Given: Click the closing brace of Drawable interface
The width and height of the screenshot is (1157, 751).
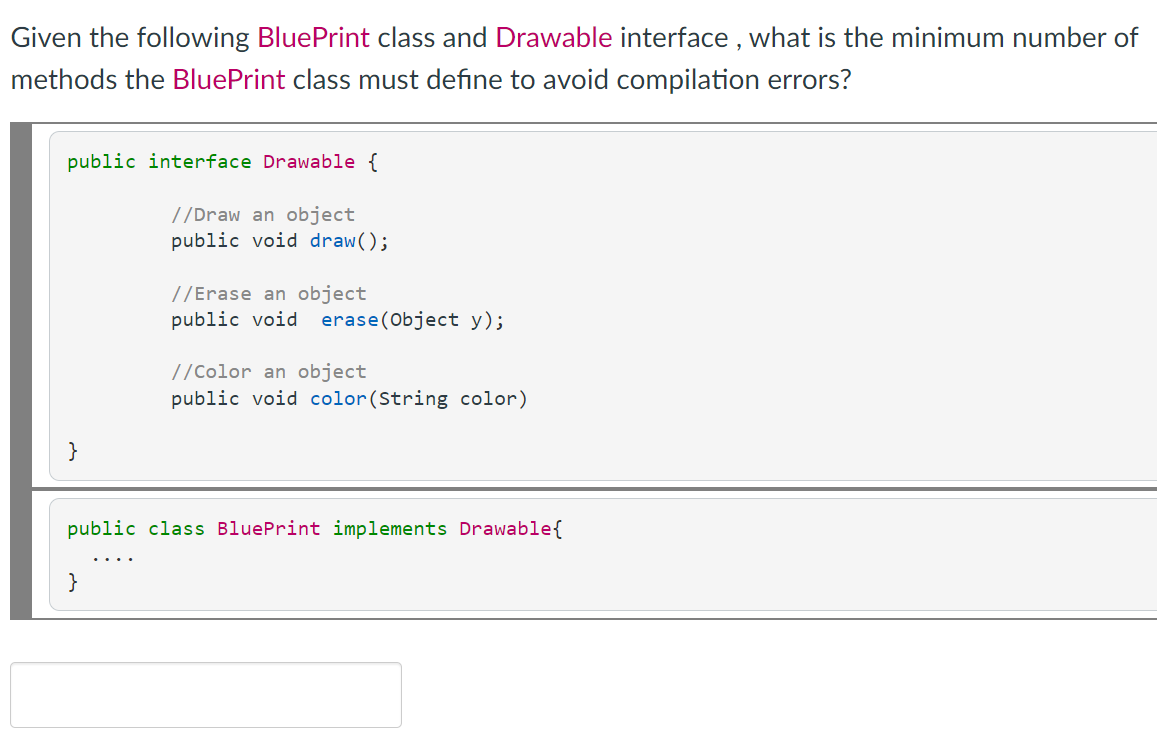Looking at the screenshot, I should pos(72,450).
